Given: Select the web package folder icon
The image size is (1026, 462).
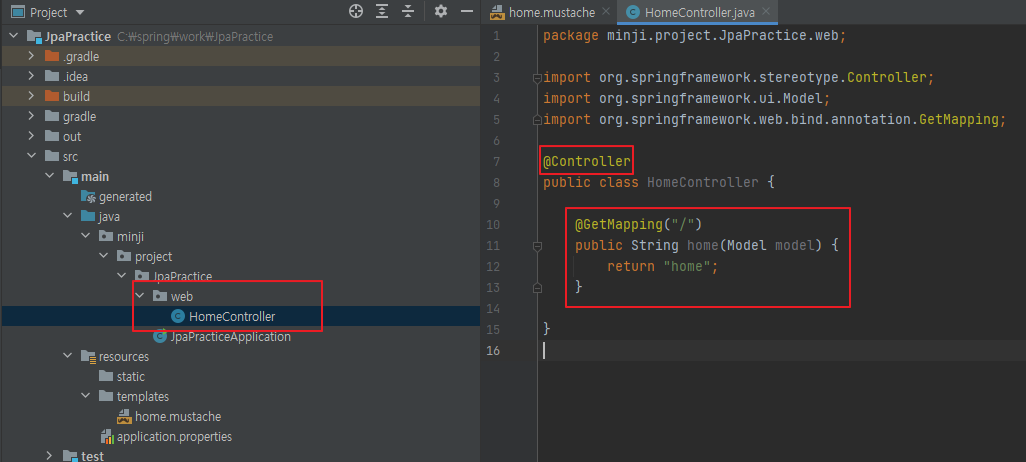Looking at the screenshot, I should coord(160,296).
